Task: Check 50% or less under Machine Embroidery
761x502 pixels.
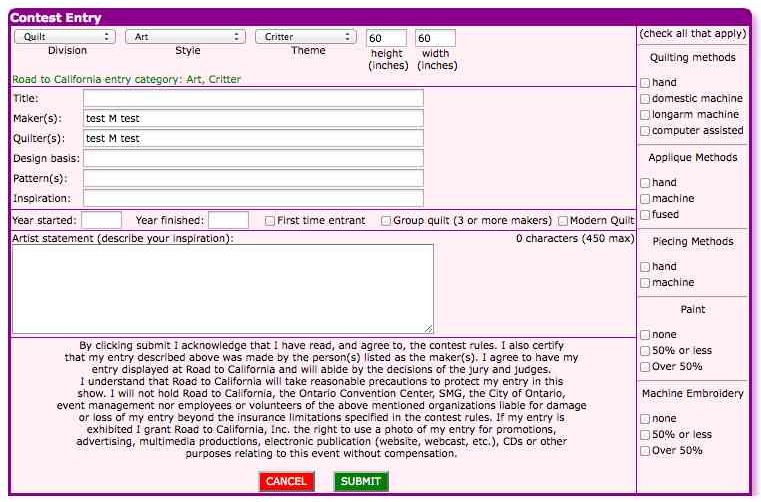Action: [645, 435]
